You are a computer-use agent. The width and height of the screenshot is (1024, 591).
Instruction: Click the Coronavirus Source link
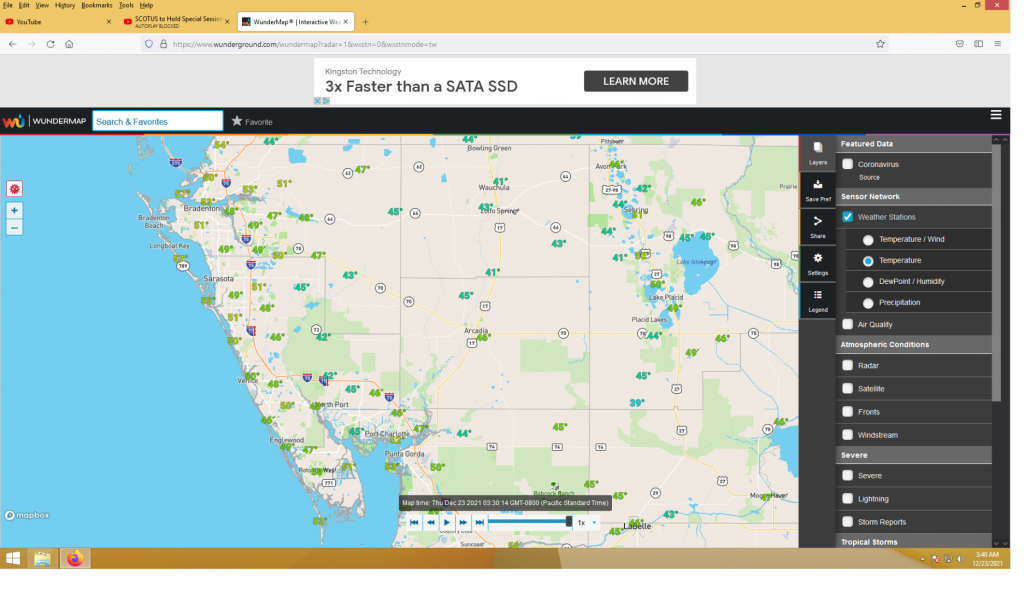869,177
